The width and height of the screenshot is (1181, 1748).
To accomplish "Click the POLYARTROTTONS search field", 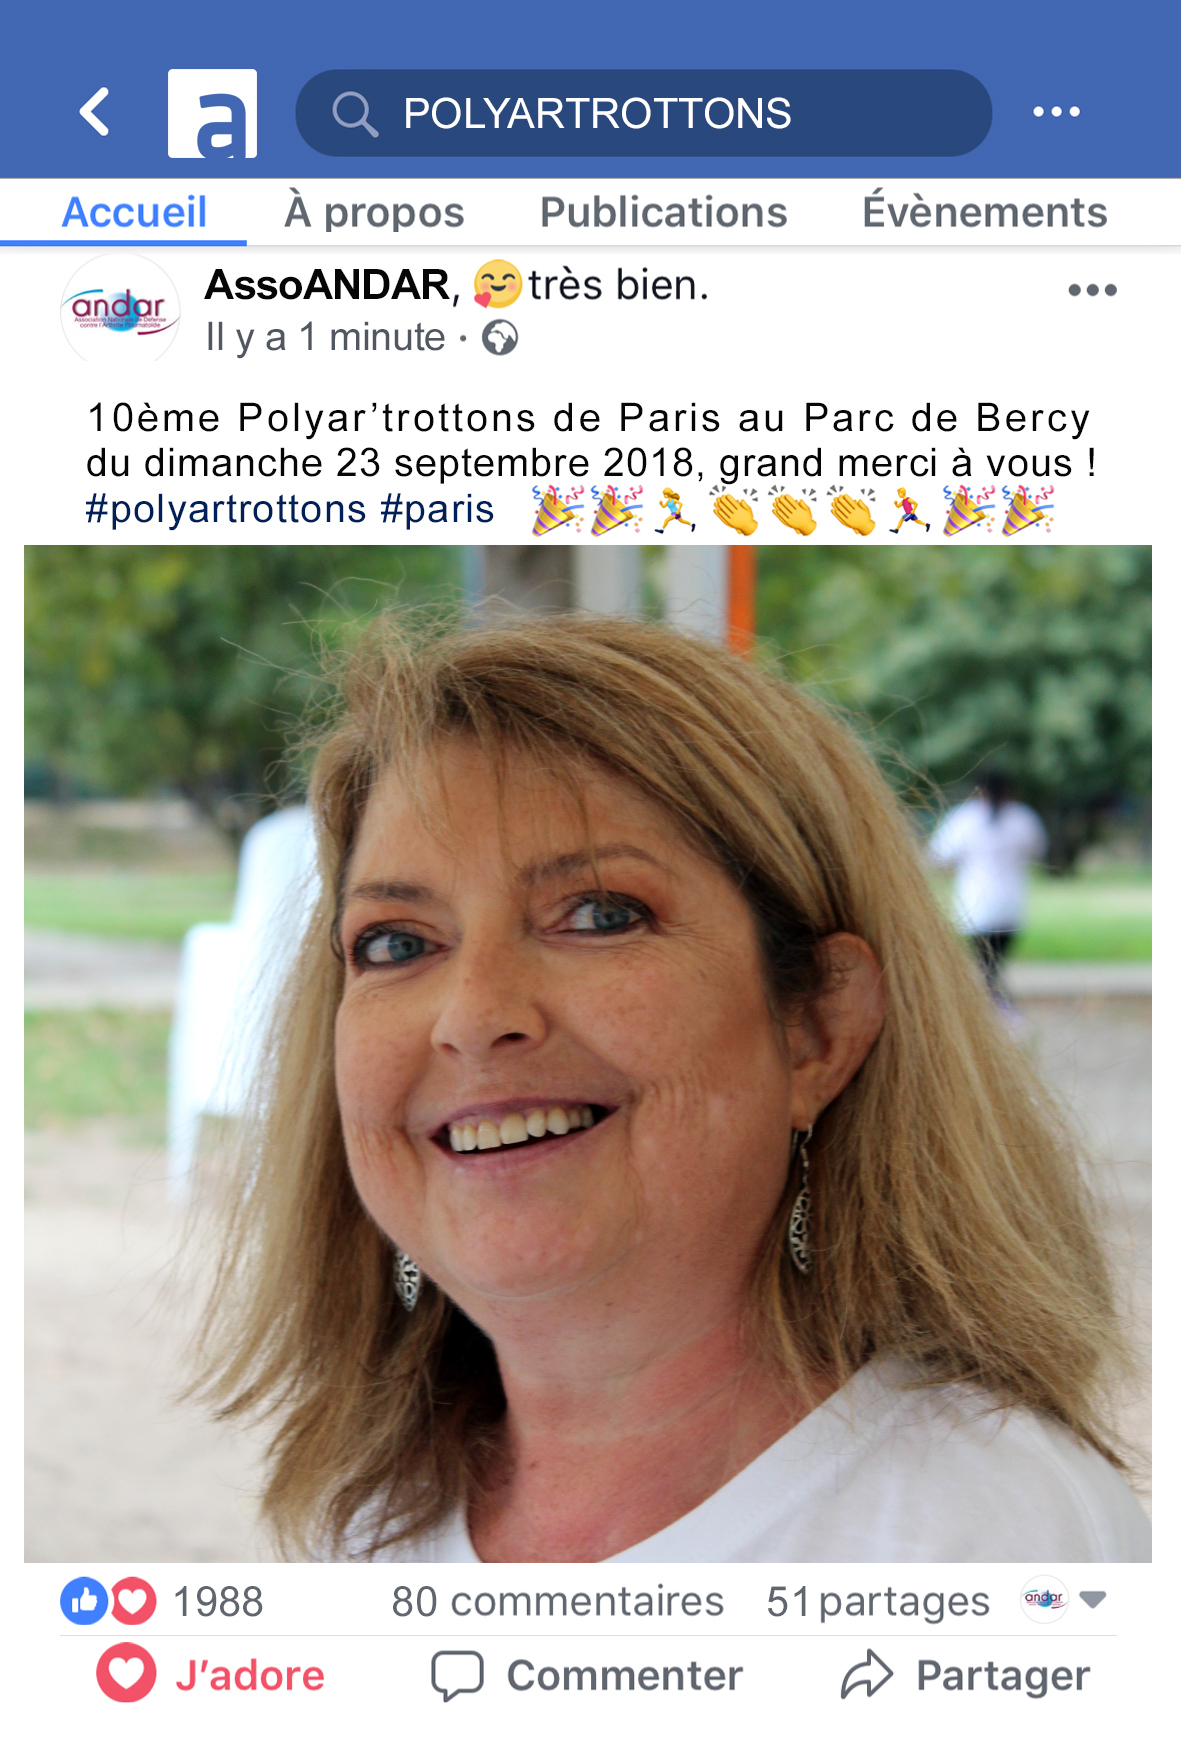I will 643,113.
